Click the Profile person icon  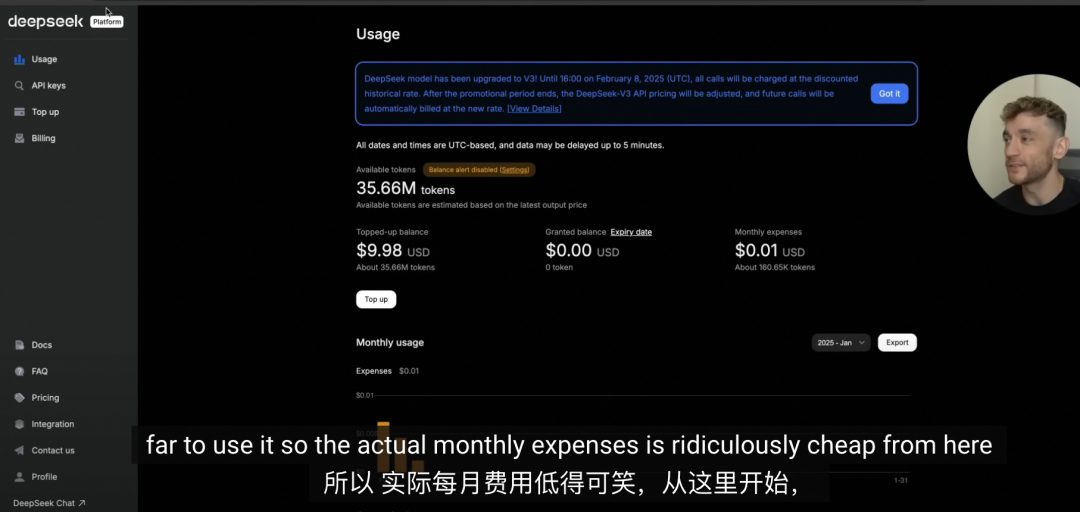pyautogui.click(x=19, y=477)
